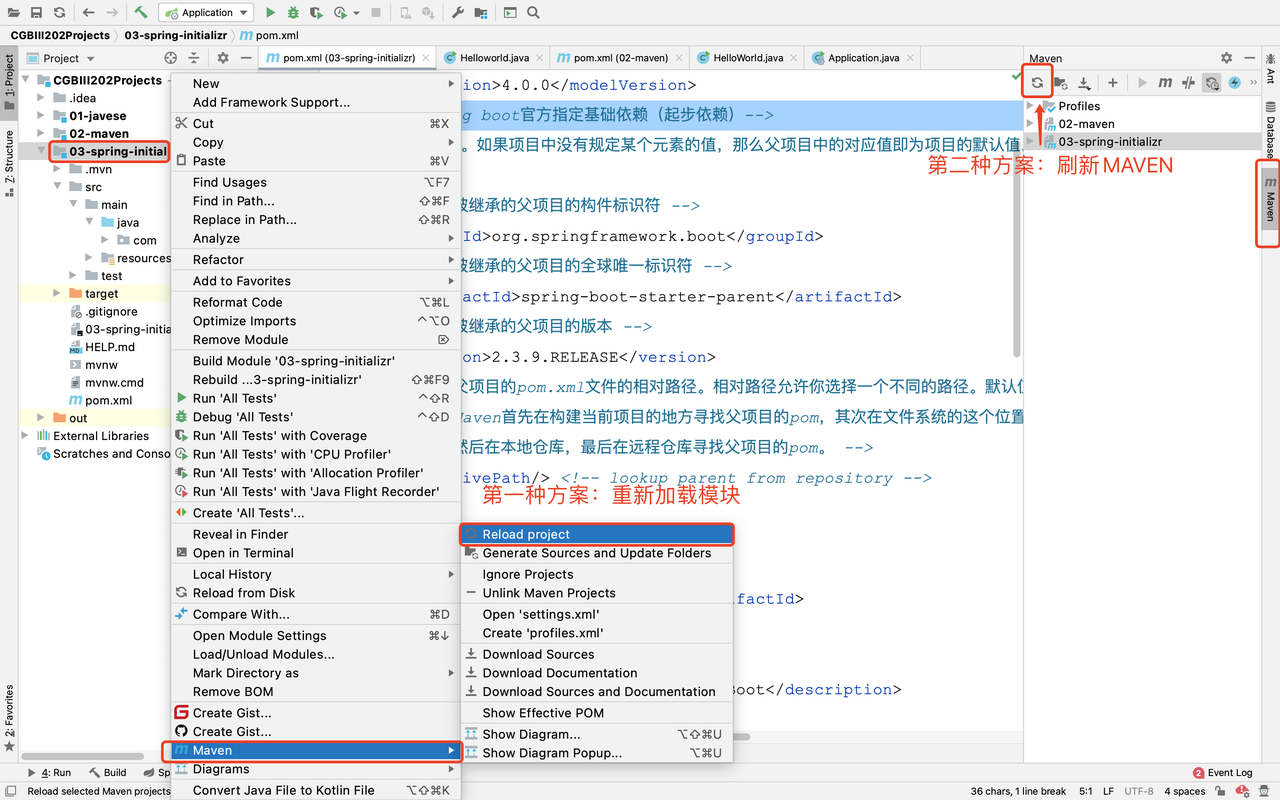1280x800 pixels.
Task: Click the UTF-8 encoding status bar widget
Action: click(x=1139, y=791)
